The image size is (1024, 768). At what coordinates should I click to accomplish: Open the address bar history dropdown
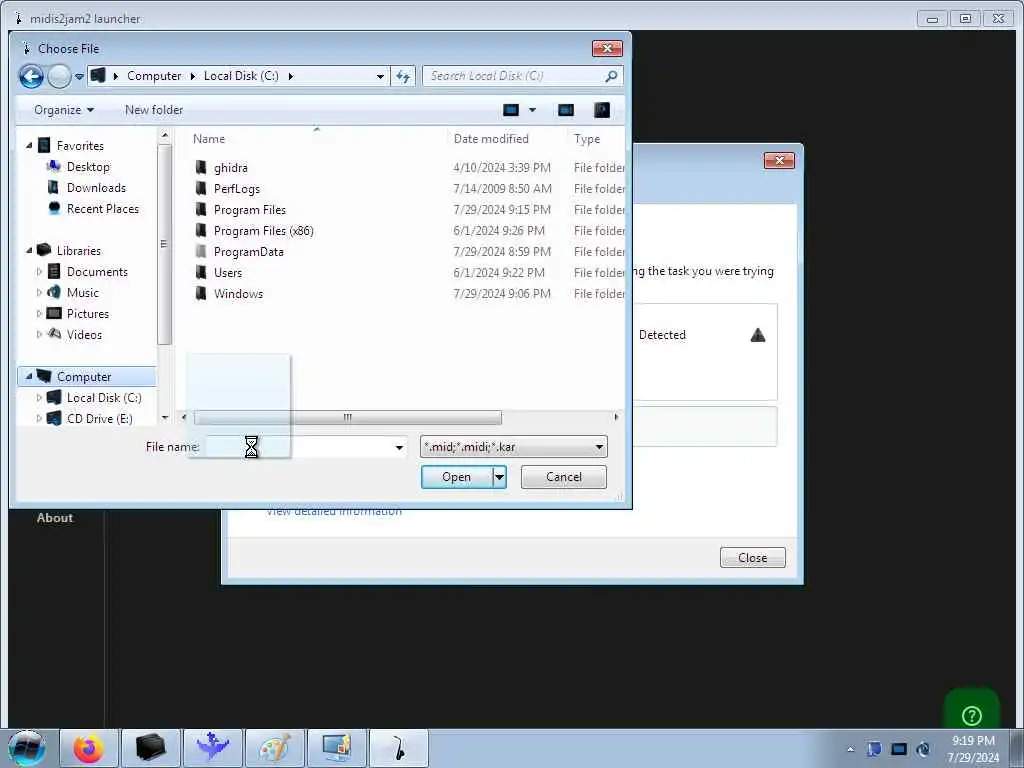click(x=380, y=76)
